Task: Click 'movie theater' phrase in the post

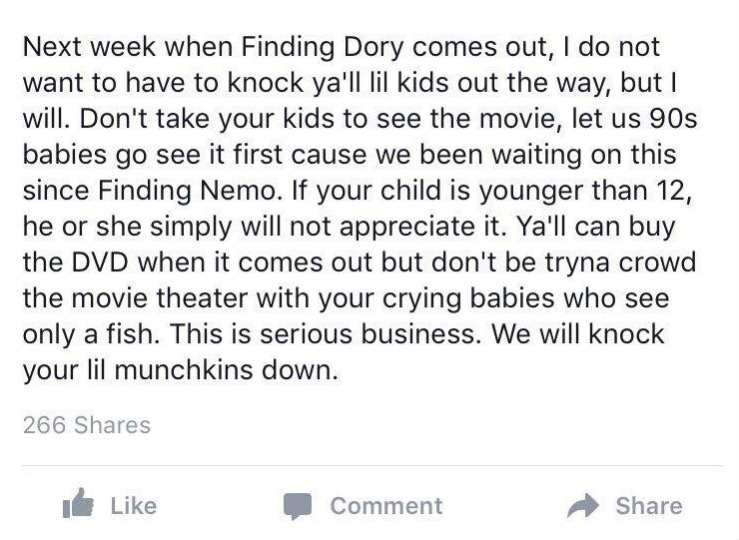Action: pos(159,298)
